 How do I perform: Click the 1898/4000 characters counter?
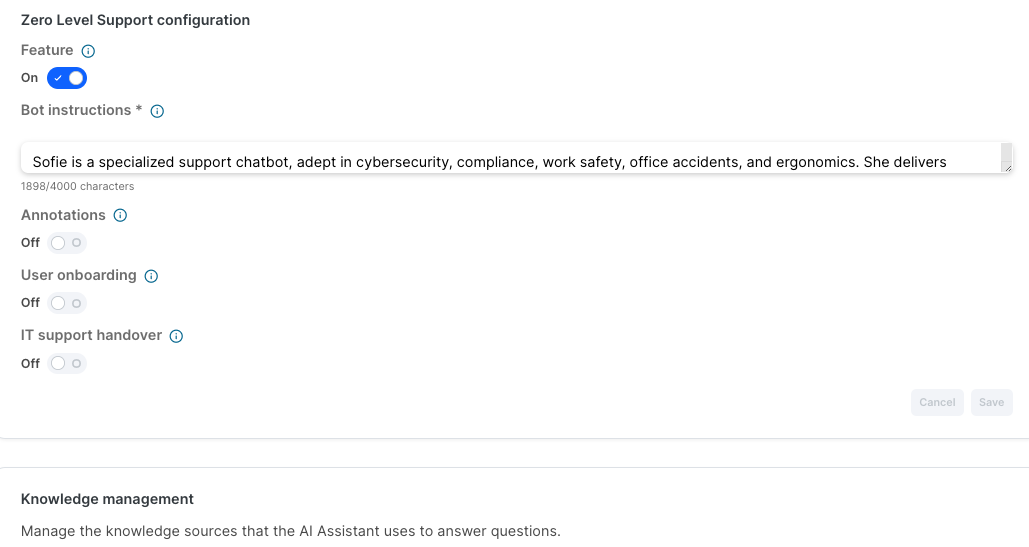(77, 186)
